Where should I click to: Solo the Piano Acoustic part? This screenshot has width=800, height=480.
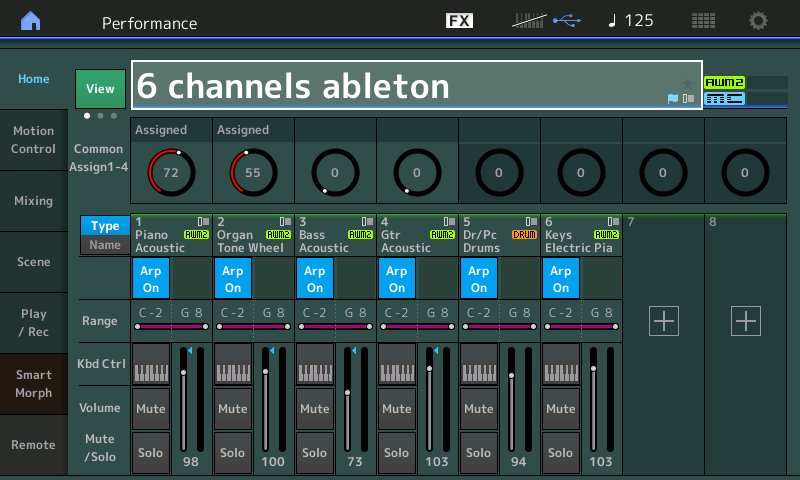point(151,452)
